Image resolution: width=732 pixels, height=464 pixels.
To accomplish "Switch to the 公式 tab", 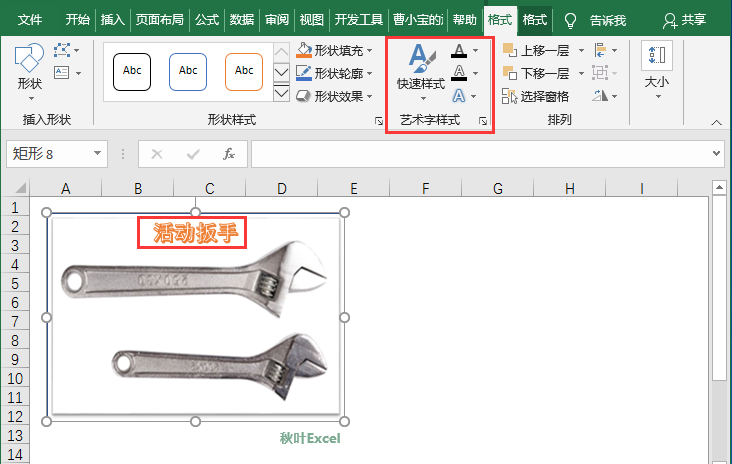I will coord(207,20).
